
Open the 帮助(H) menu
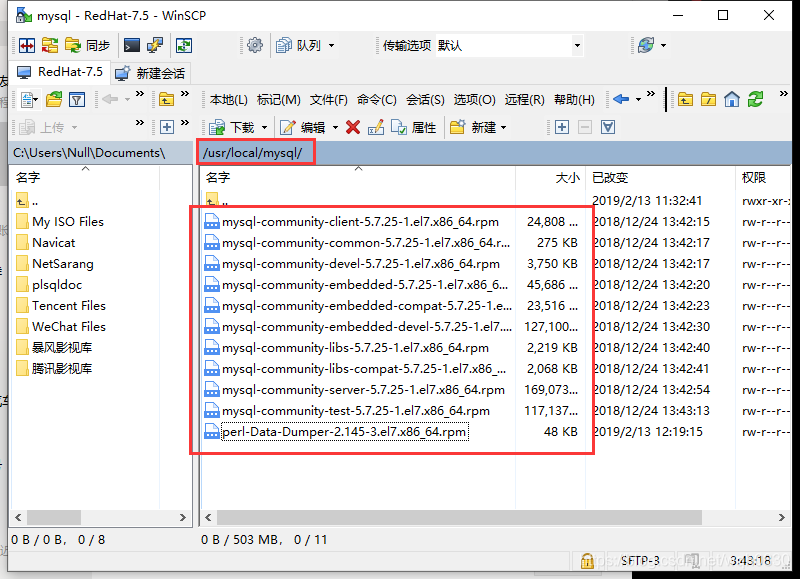click(x=574, y=100)
